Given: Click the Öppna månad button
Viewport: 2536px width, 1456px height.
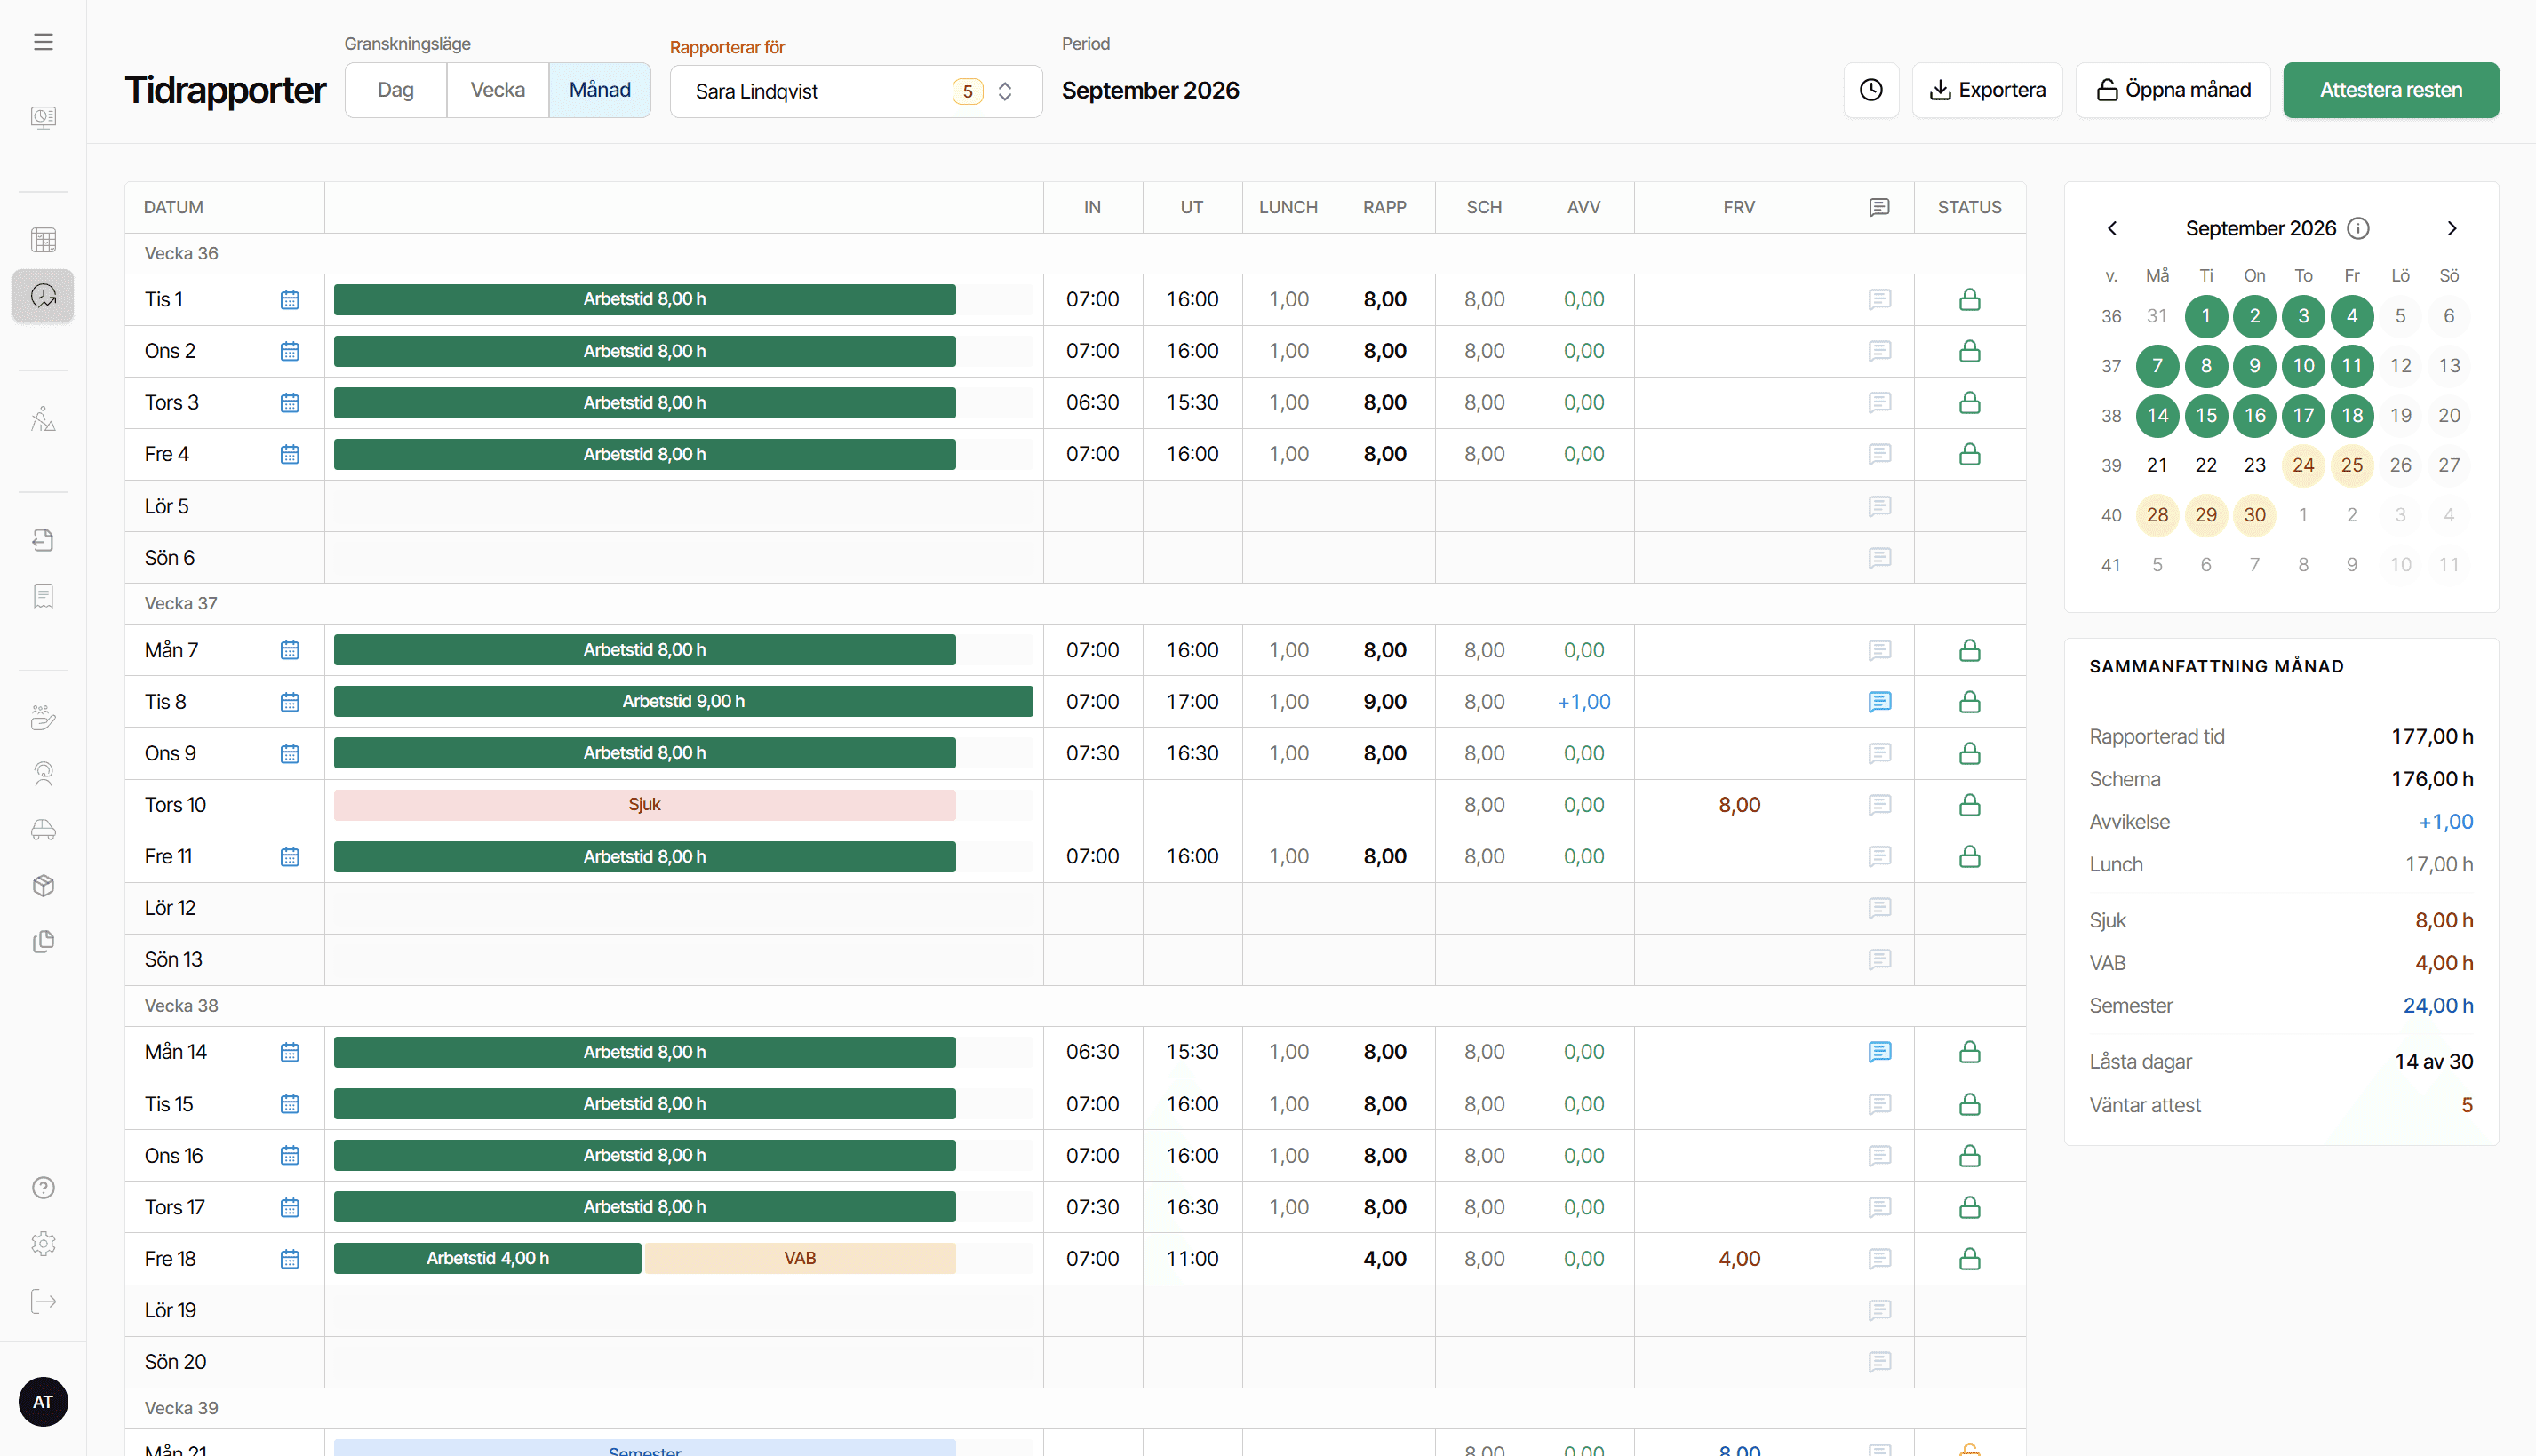Looking at the screenshot, I should 2173,90.
